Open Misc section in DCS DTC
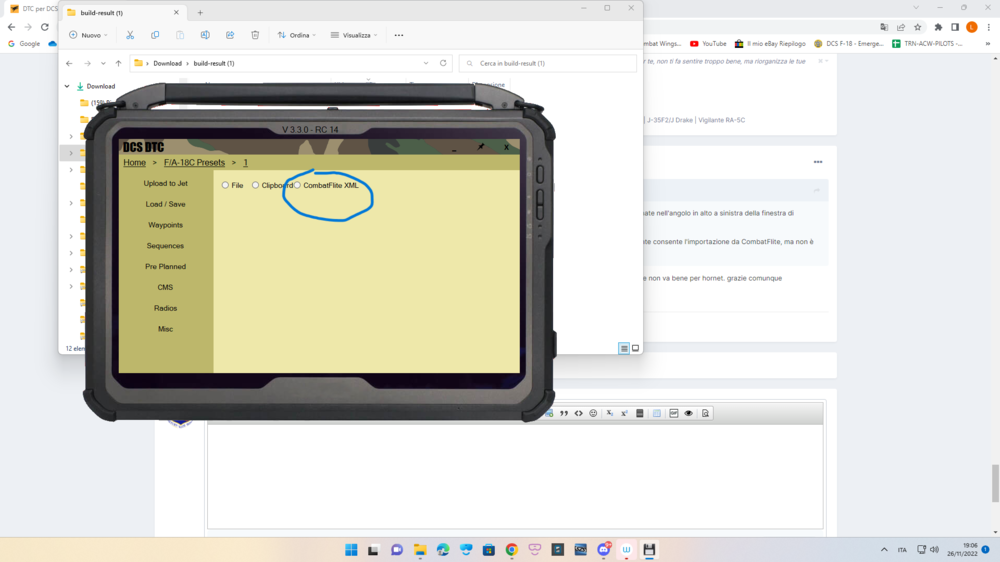Image resolution: width=1000 pixels, height=562 pixels. click(165, 329)
